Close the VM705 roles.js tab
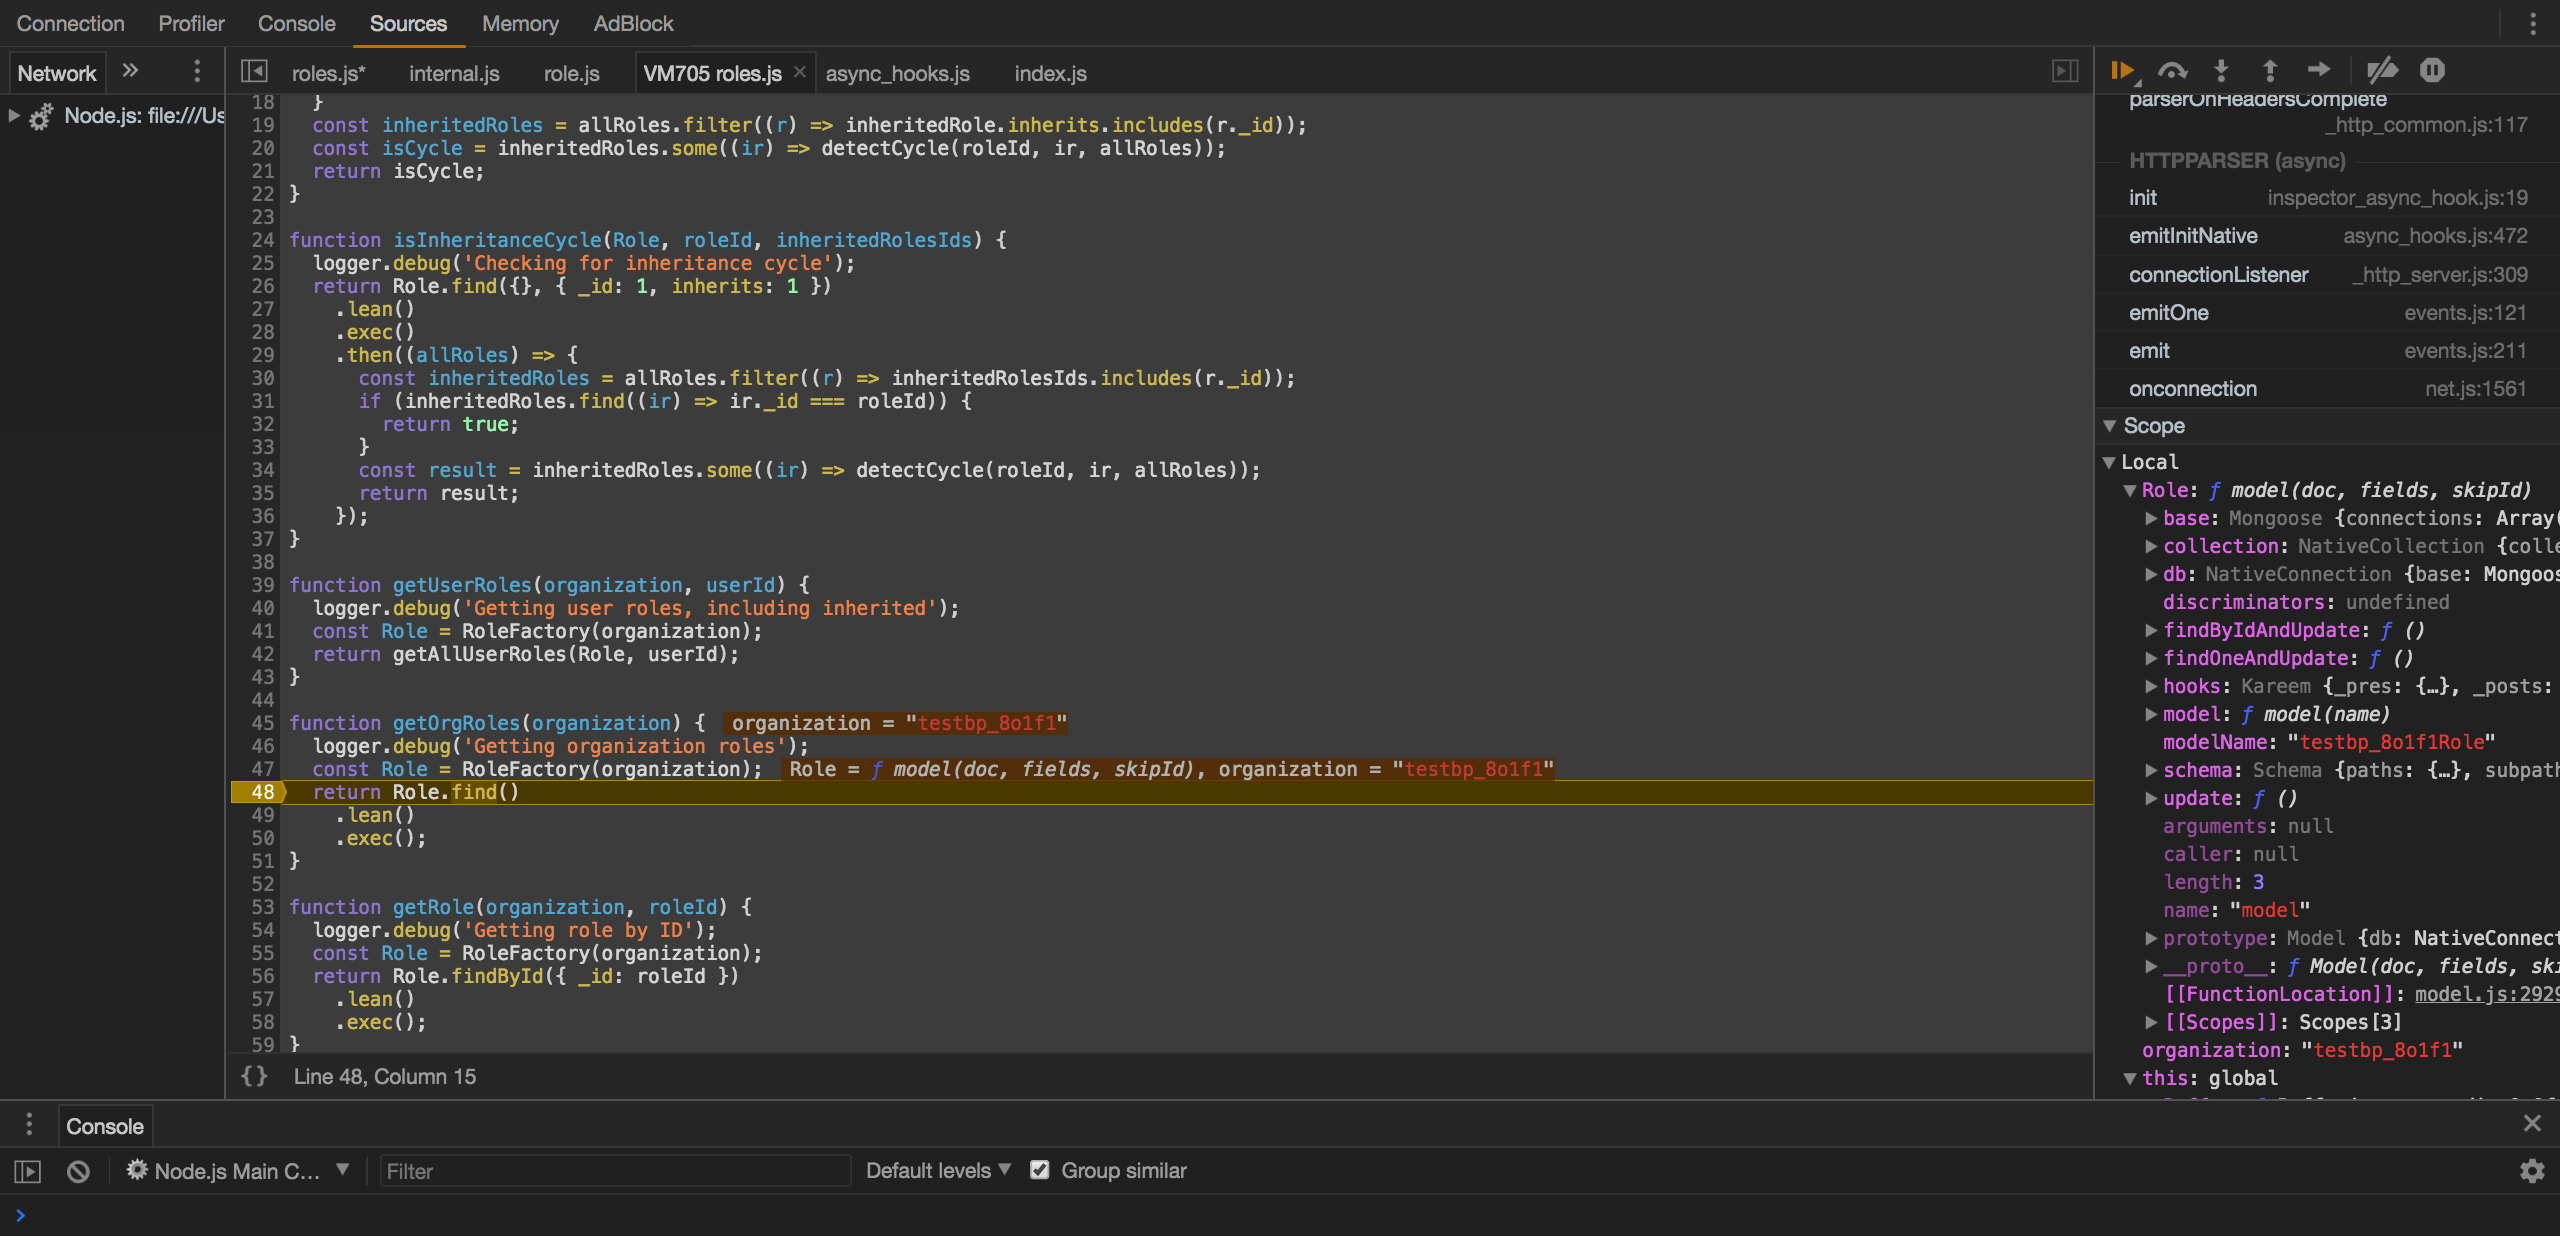The image size is (2560, 1236). coord(800,72)
